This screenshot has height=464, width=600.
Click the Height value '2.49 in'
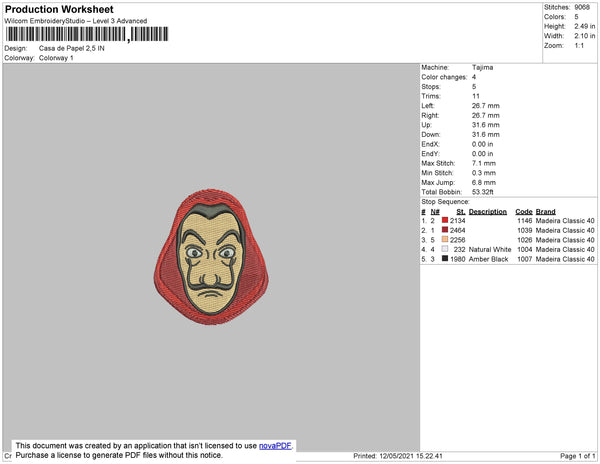(584, 26)
